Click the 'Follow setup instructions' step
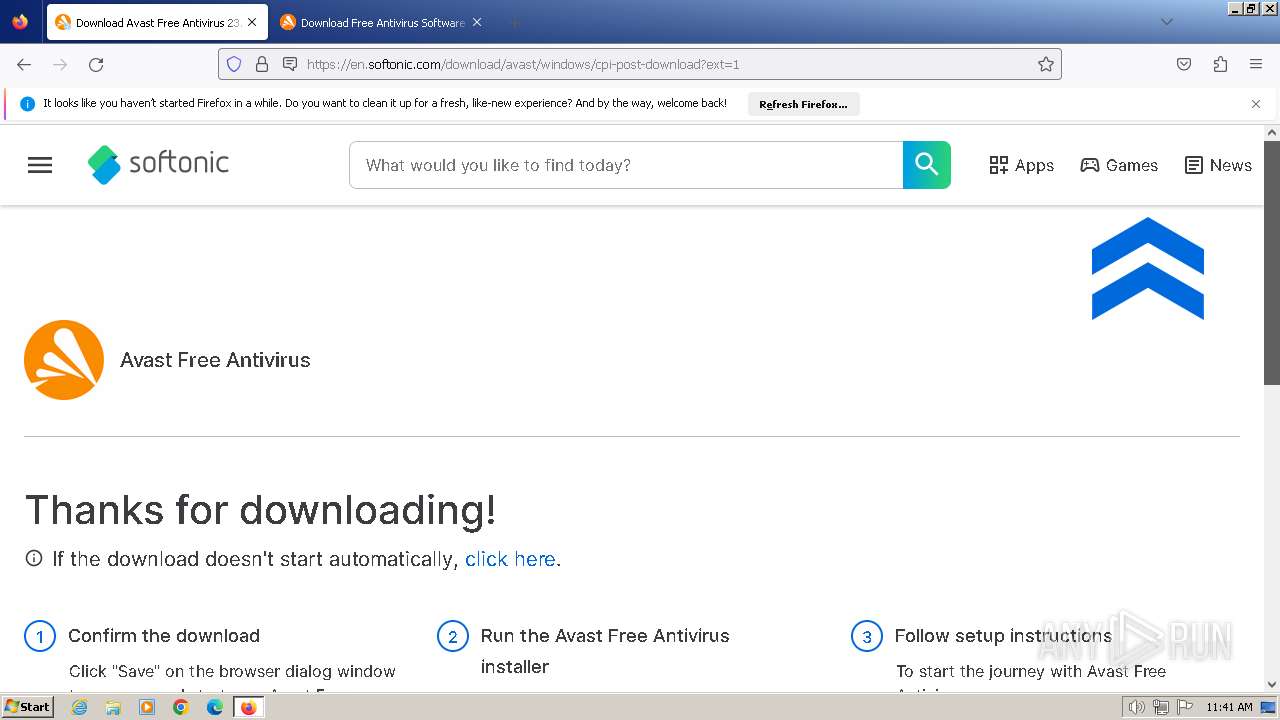1280x720 pixels. click(x=1003, y=636)
